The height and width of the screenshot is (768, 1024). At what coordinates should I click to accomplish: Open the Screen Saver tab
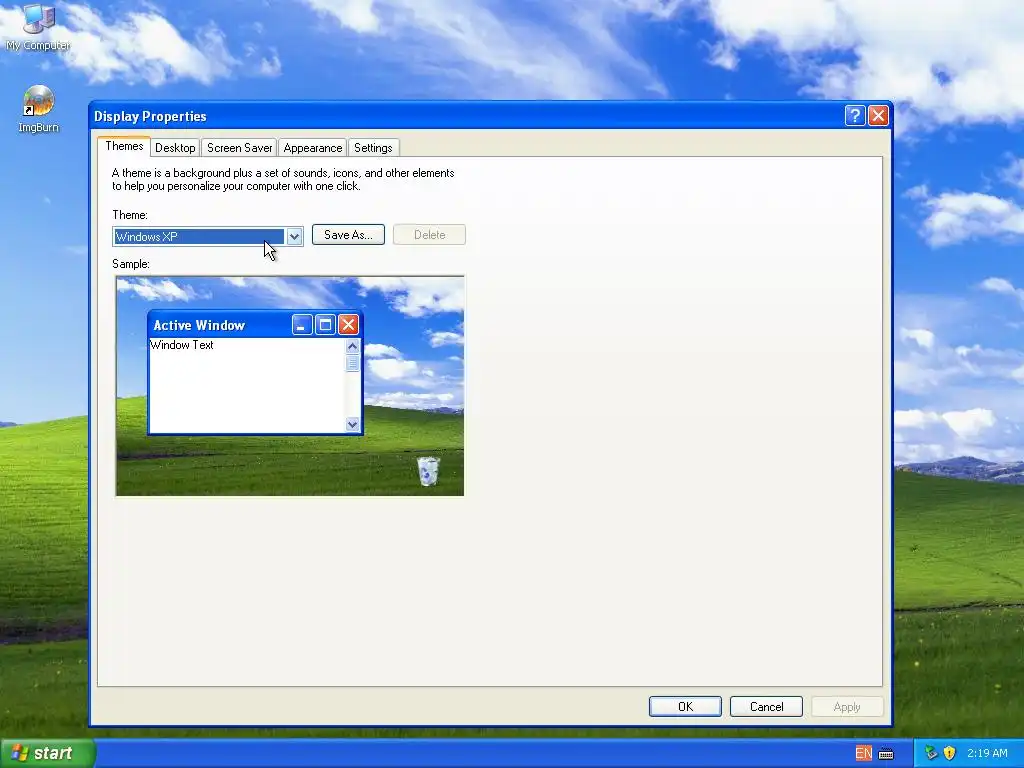[240, 148]
